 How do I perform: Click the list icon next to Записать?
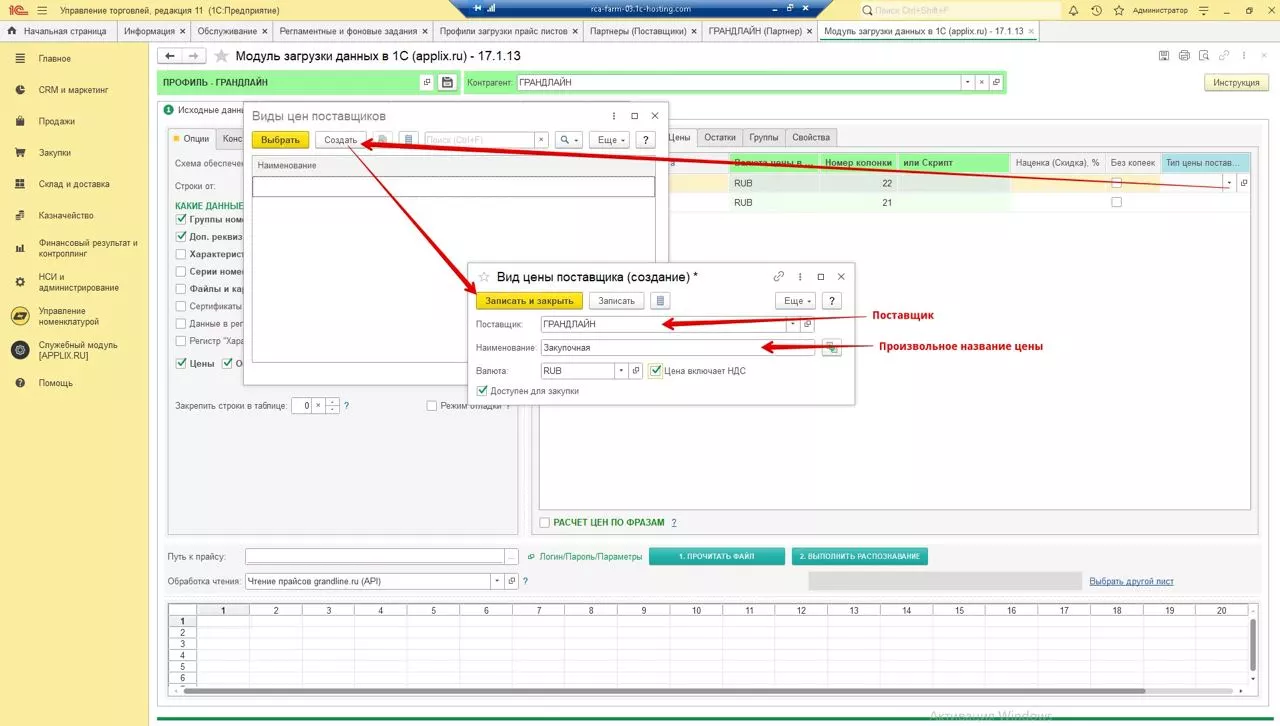660,300
